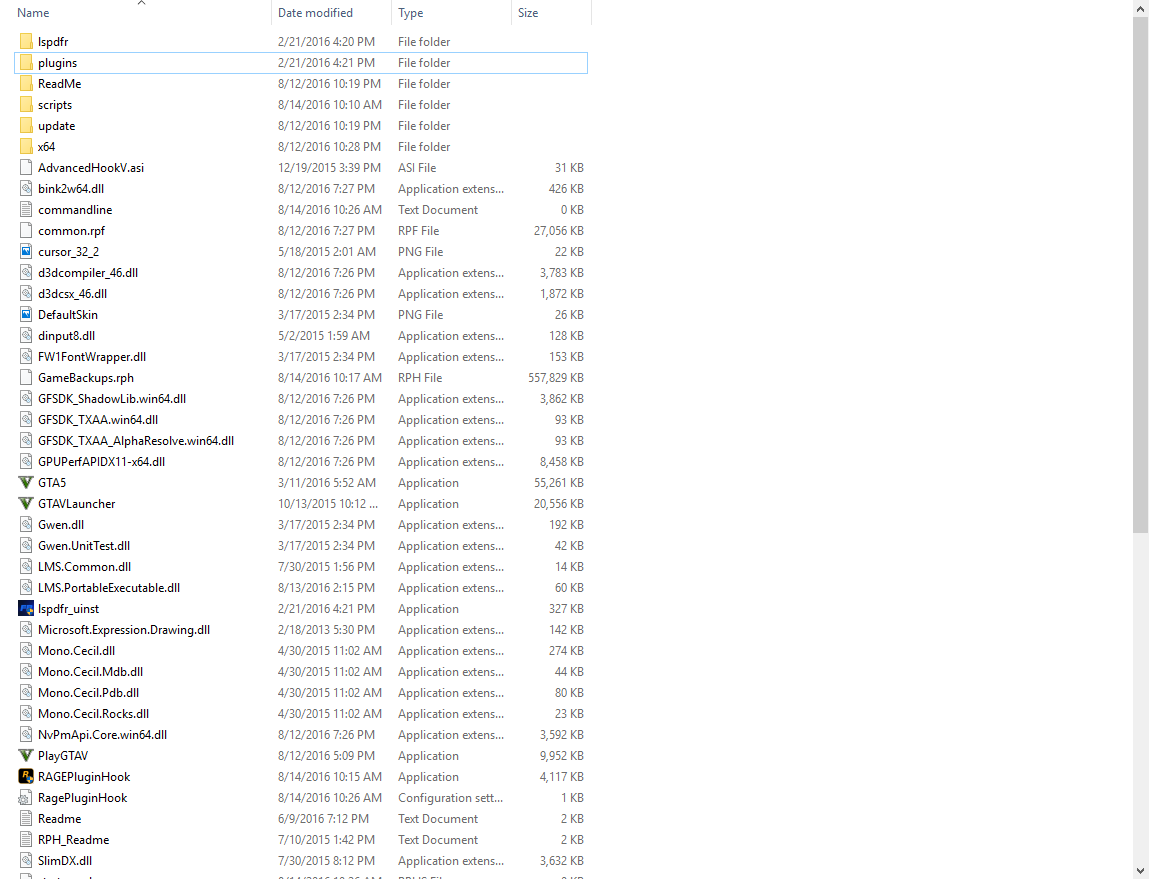
Task: Select the d3dcompiler_46.dll file name
Action: 88,272
